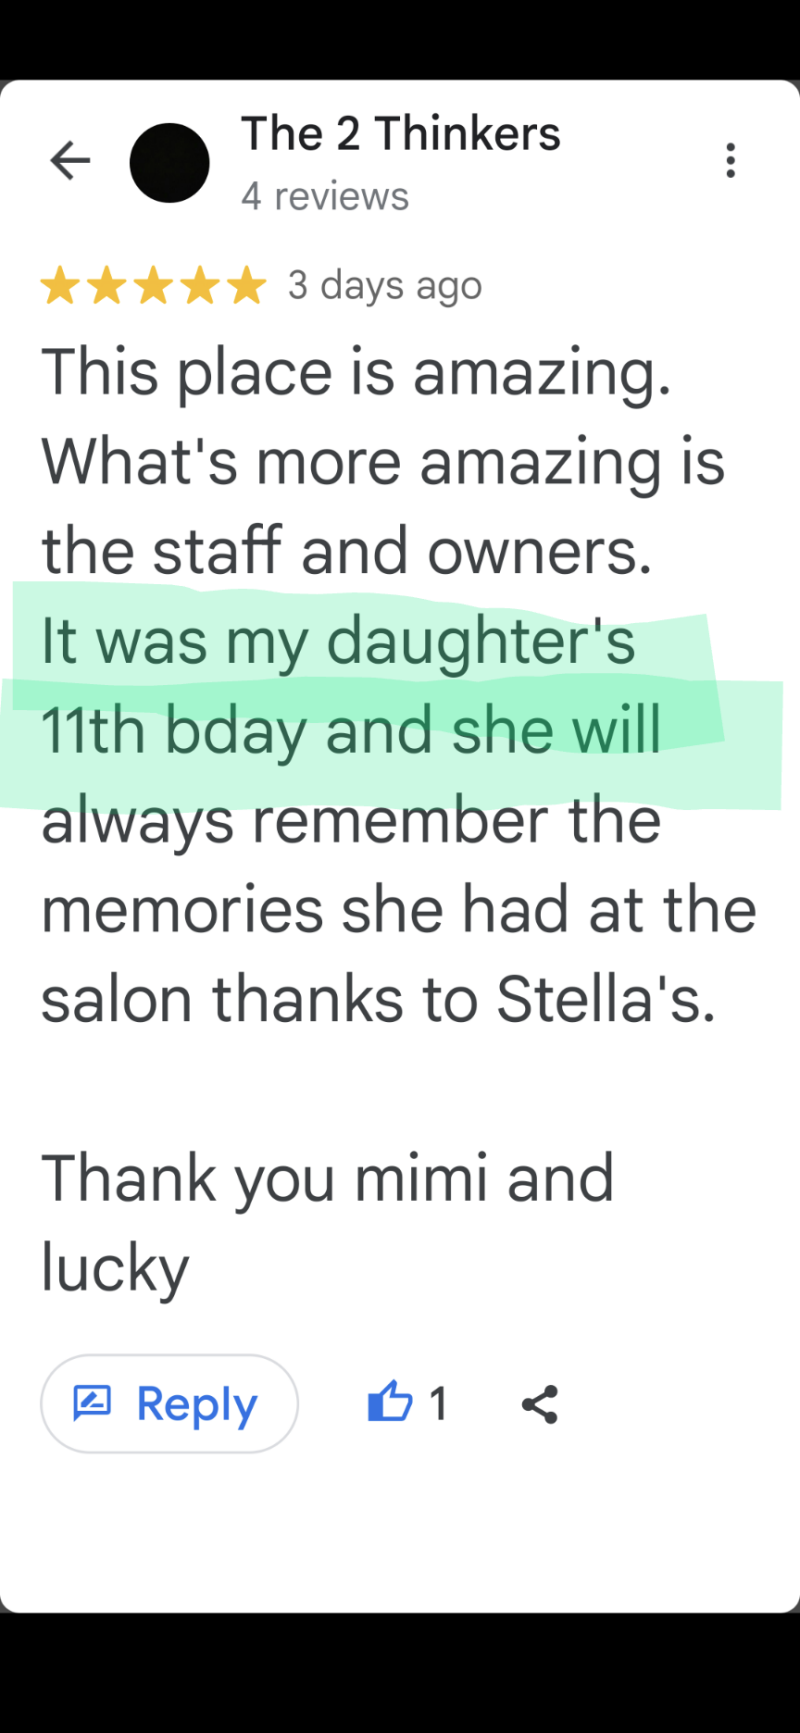Click highlighted text "11th bday and she will"
Screen dimensions: 800x1733
coord(351,731)
